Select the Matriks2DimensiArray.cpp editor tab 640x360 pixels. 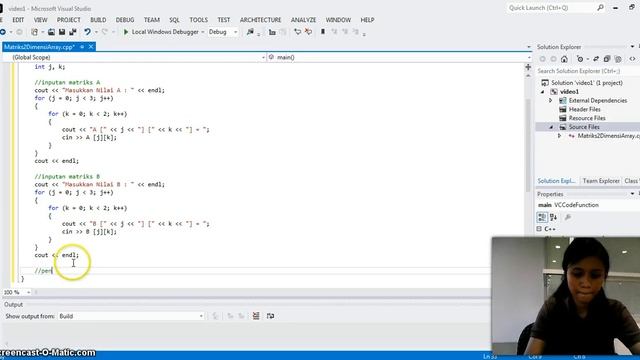tap(39, 47)
